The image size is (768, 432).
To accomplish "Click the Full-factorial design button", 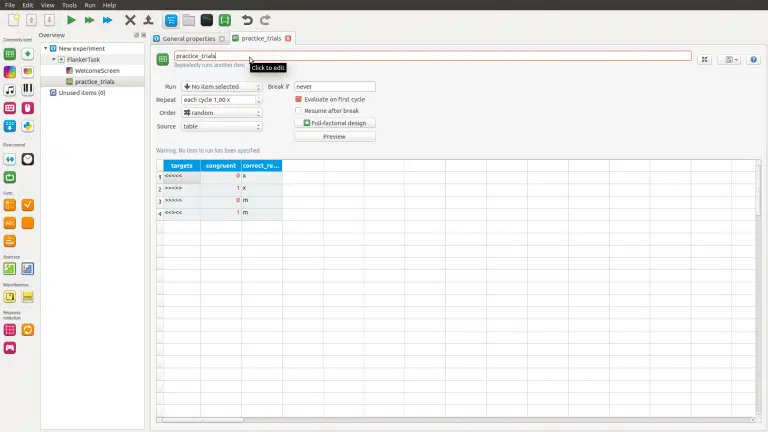I will click(335, 123).
